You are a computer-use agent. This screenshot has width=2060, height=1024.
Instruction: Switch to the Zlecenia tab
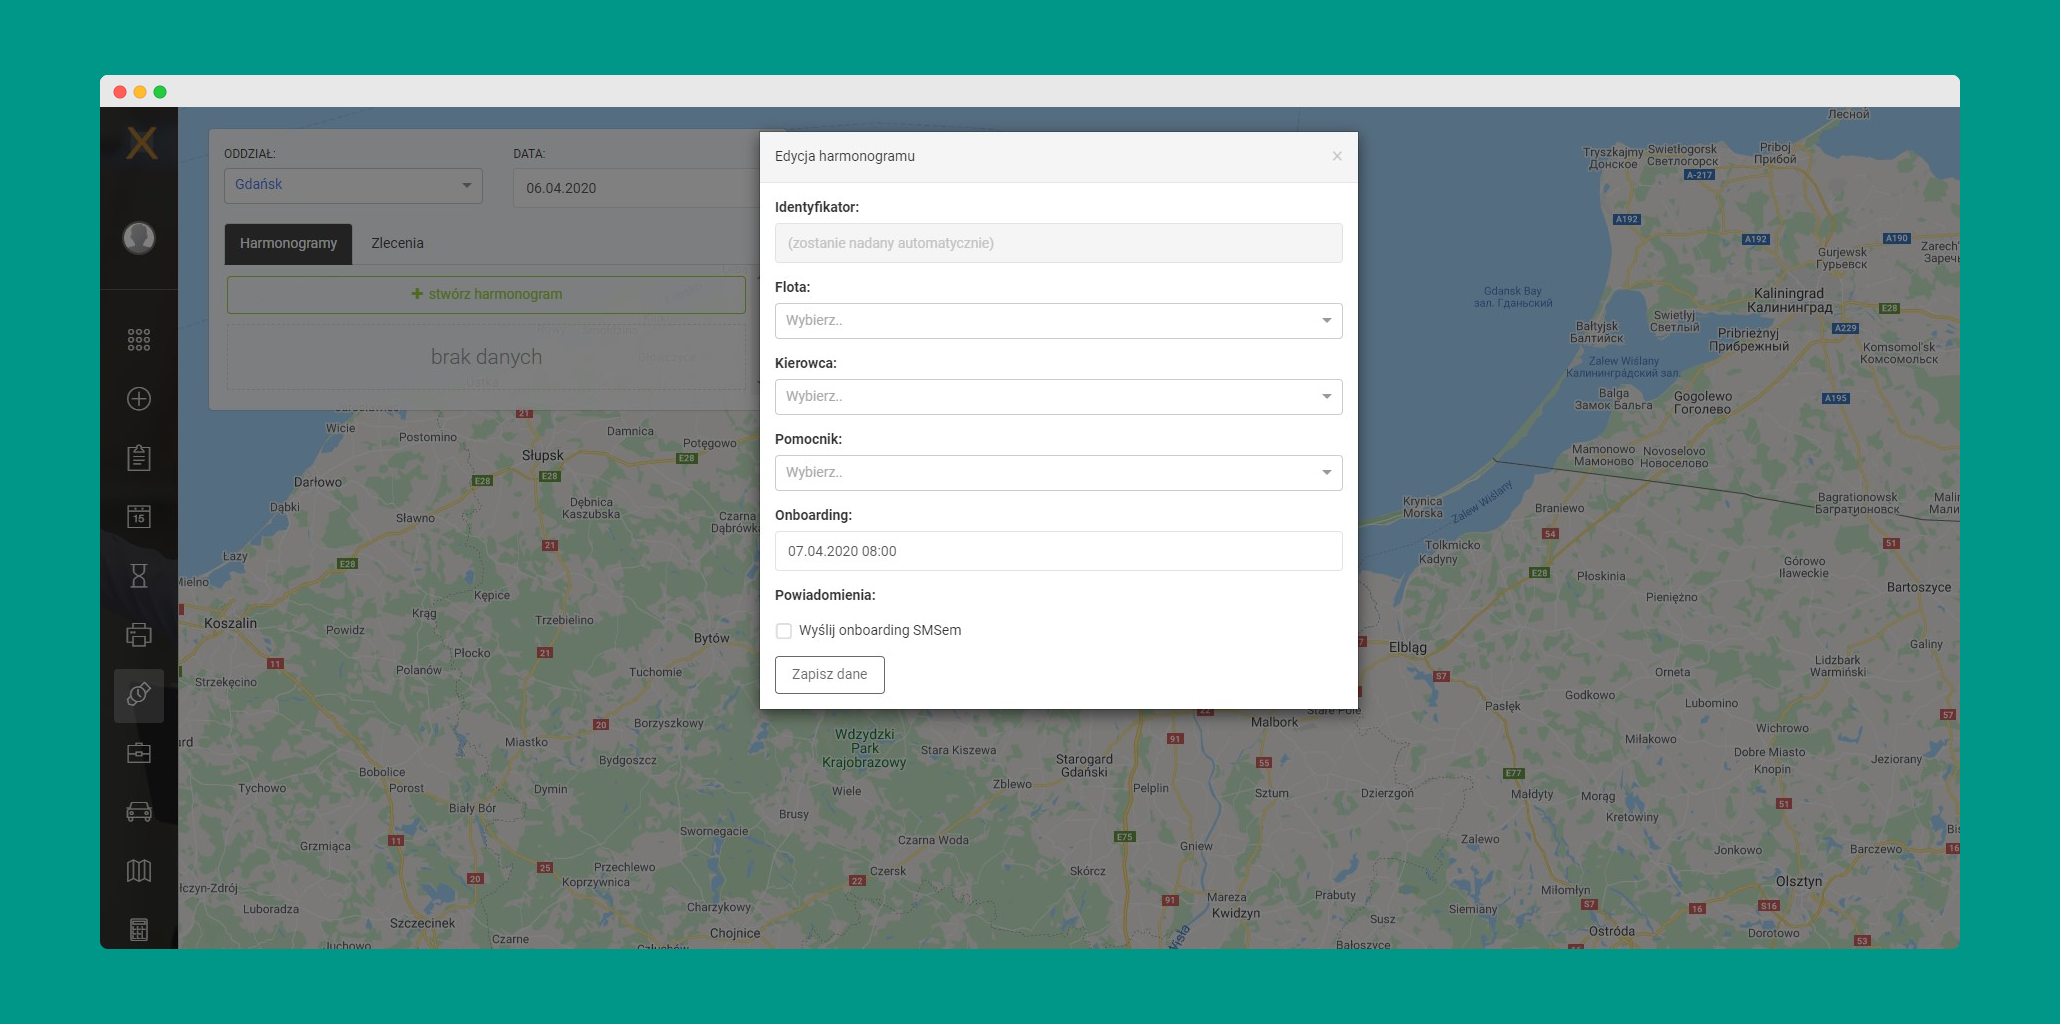[397, 244]
